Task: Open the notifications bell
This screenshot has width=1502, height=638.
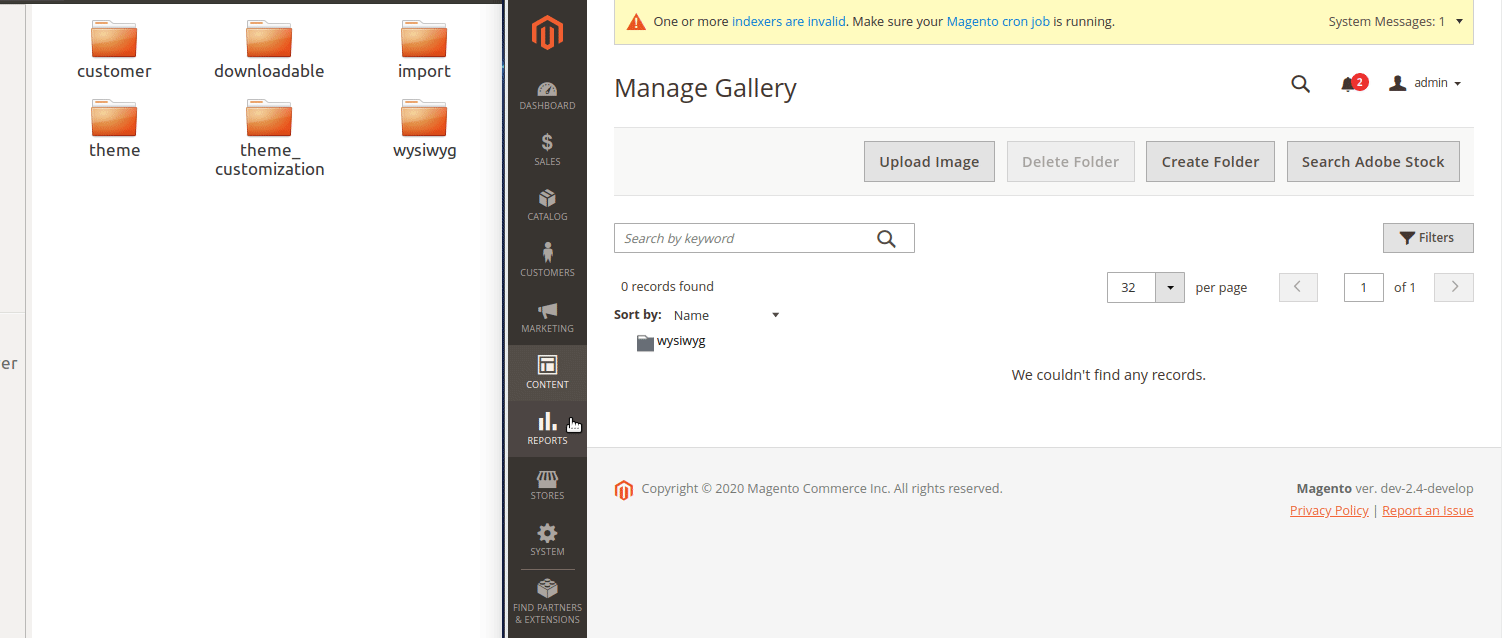Action: pos(1347,83)
